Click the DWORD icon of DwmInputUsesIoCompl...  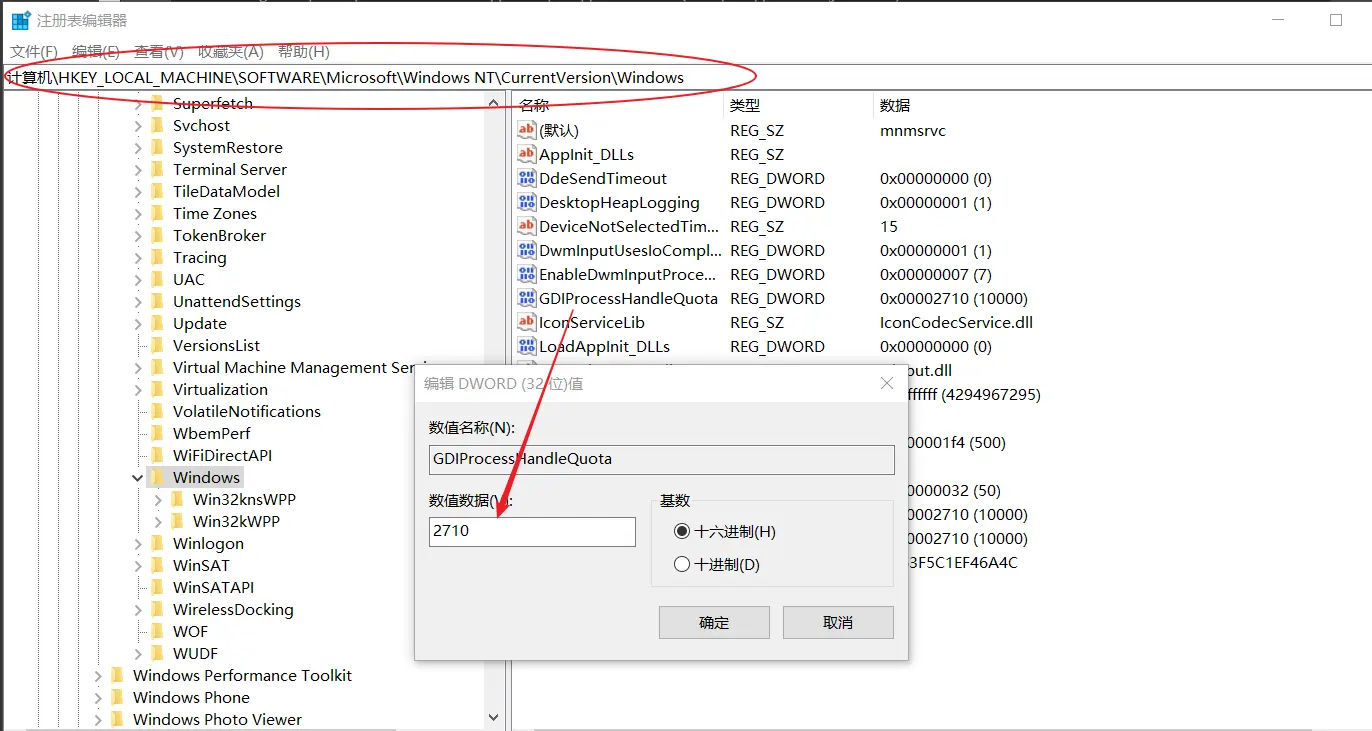tap(527, 250)
